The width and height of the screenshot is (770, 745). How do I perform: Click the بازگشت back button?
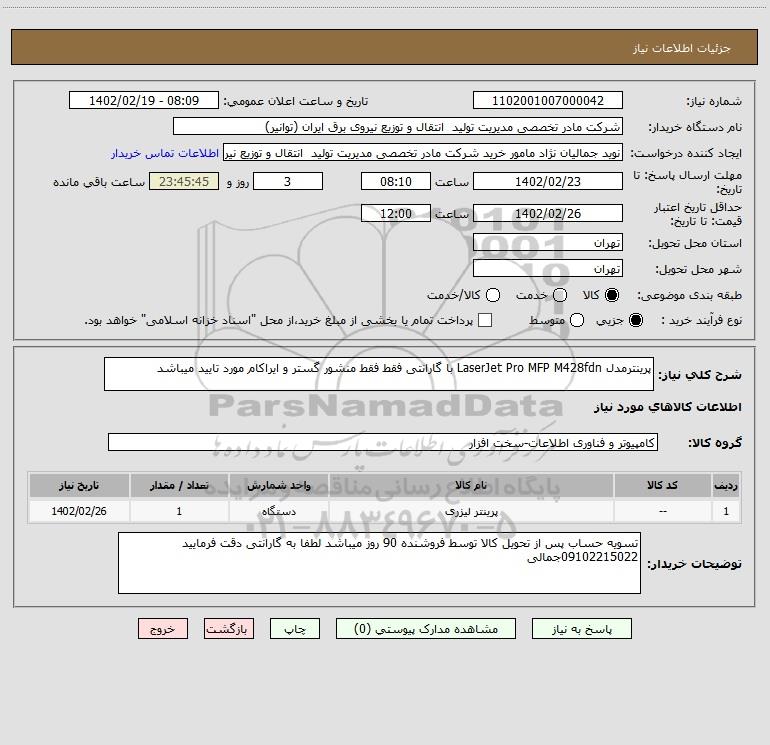coord(229,629)
